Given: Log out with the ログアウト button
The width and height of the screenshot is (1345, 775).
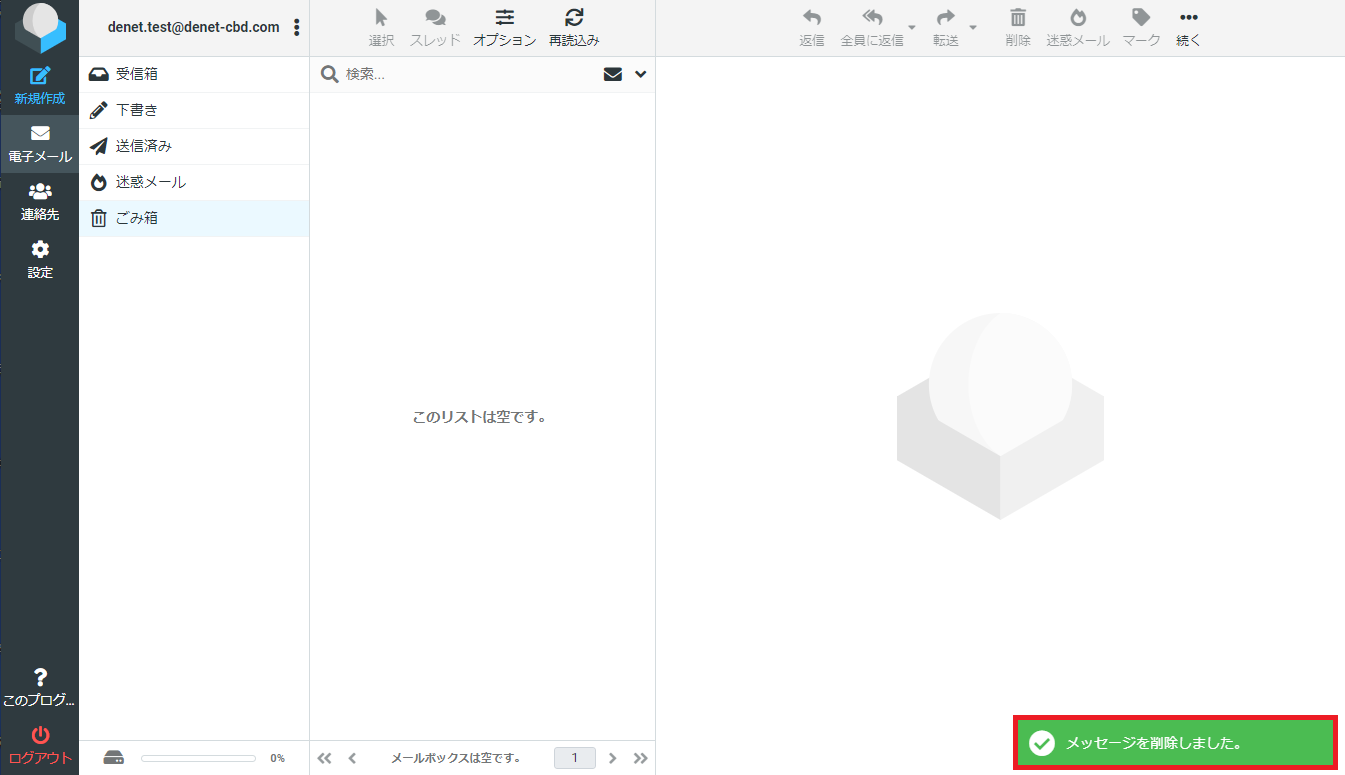Looking at the screenshot, I should [40, 746].
